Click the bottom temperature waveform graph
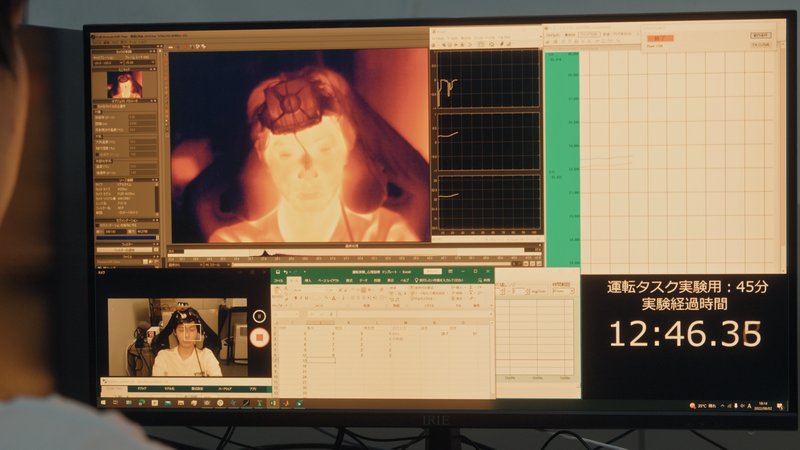The width and height of the screenshot is (800, 450). [x=489, y=203]
